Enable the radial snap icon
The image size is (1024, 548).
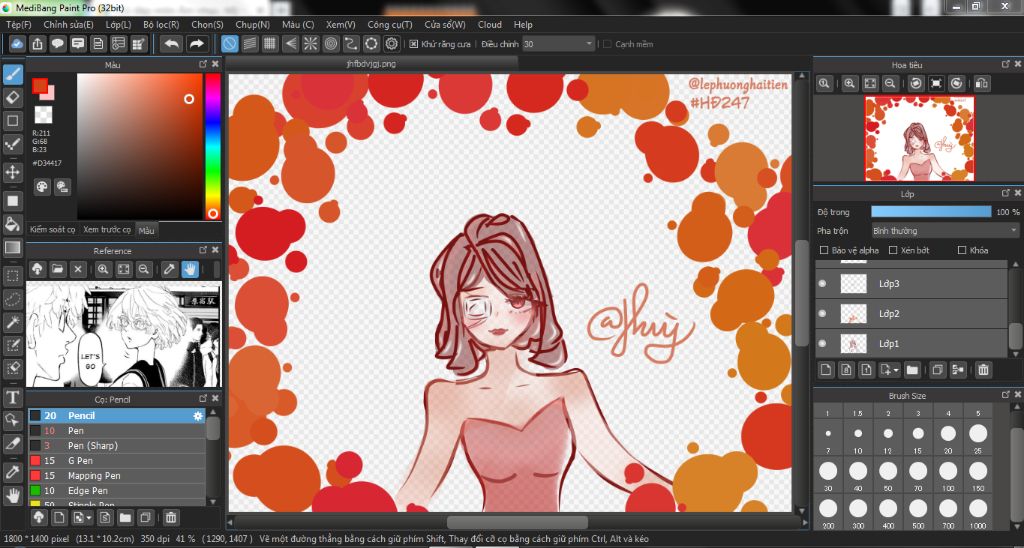(x=311, y=44)
